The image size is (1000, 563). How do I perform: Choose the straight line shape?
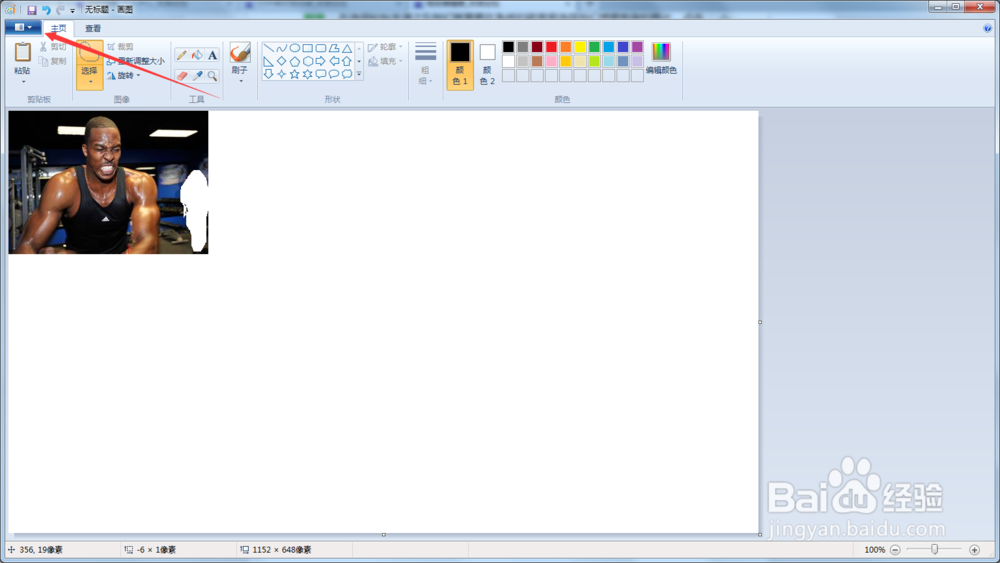(268, 48)
